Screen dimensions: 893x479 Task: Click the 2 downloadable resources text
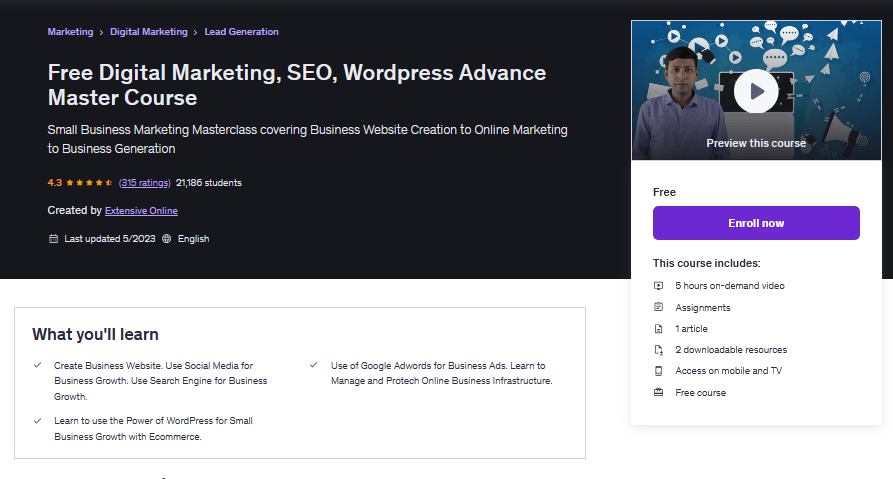point(731,350)
